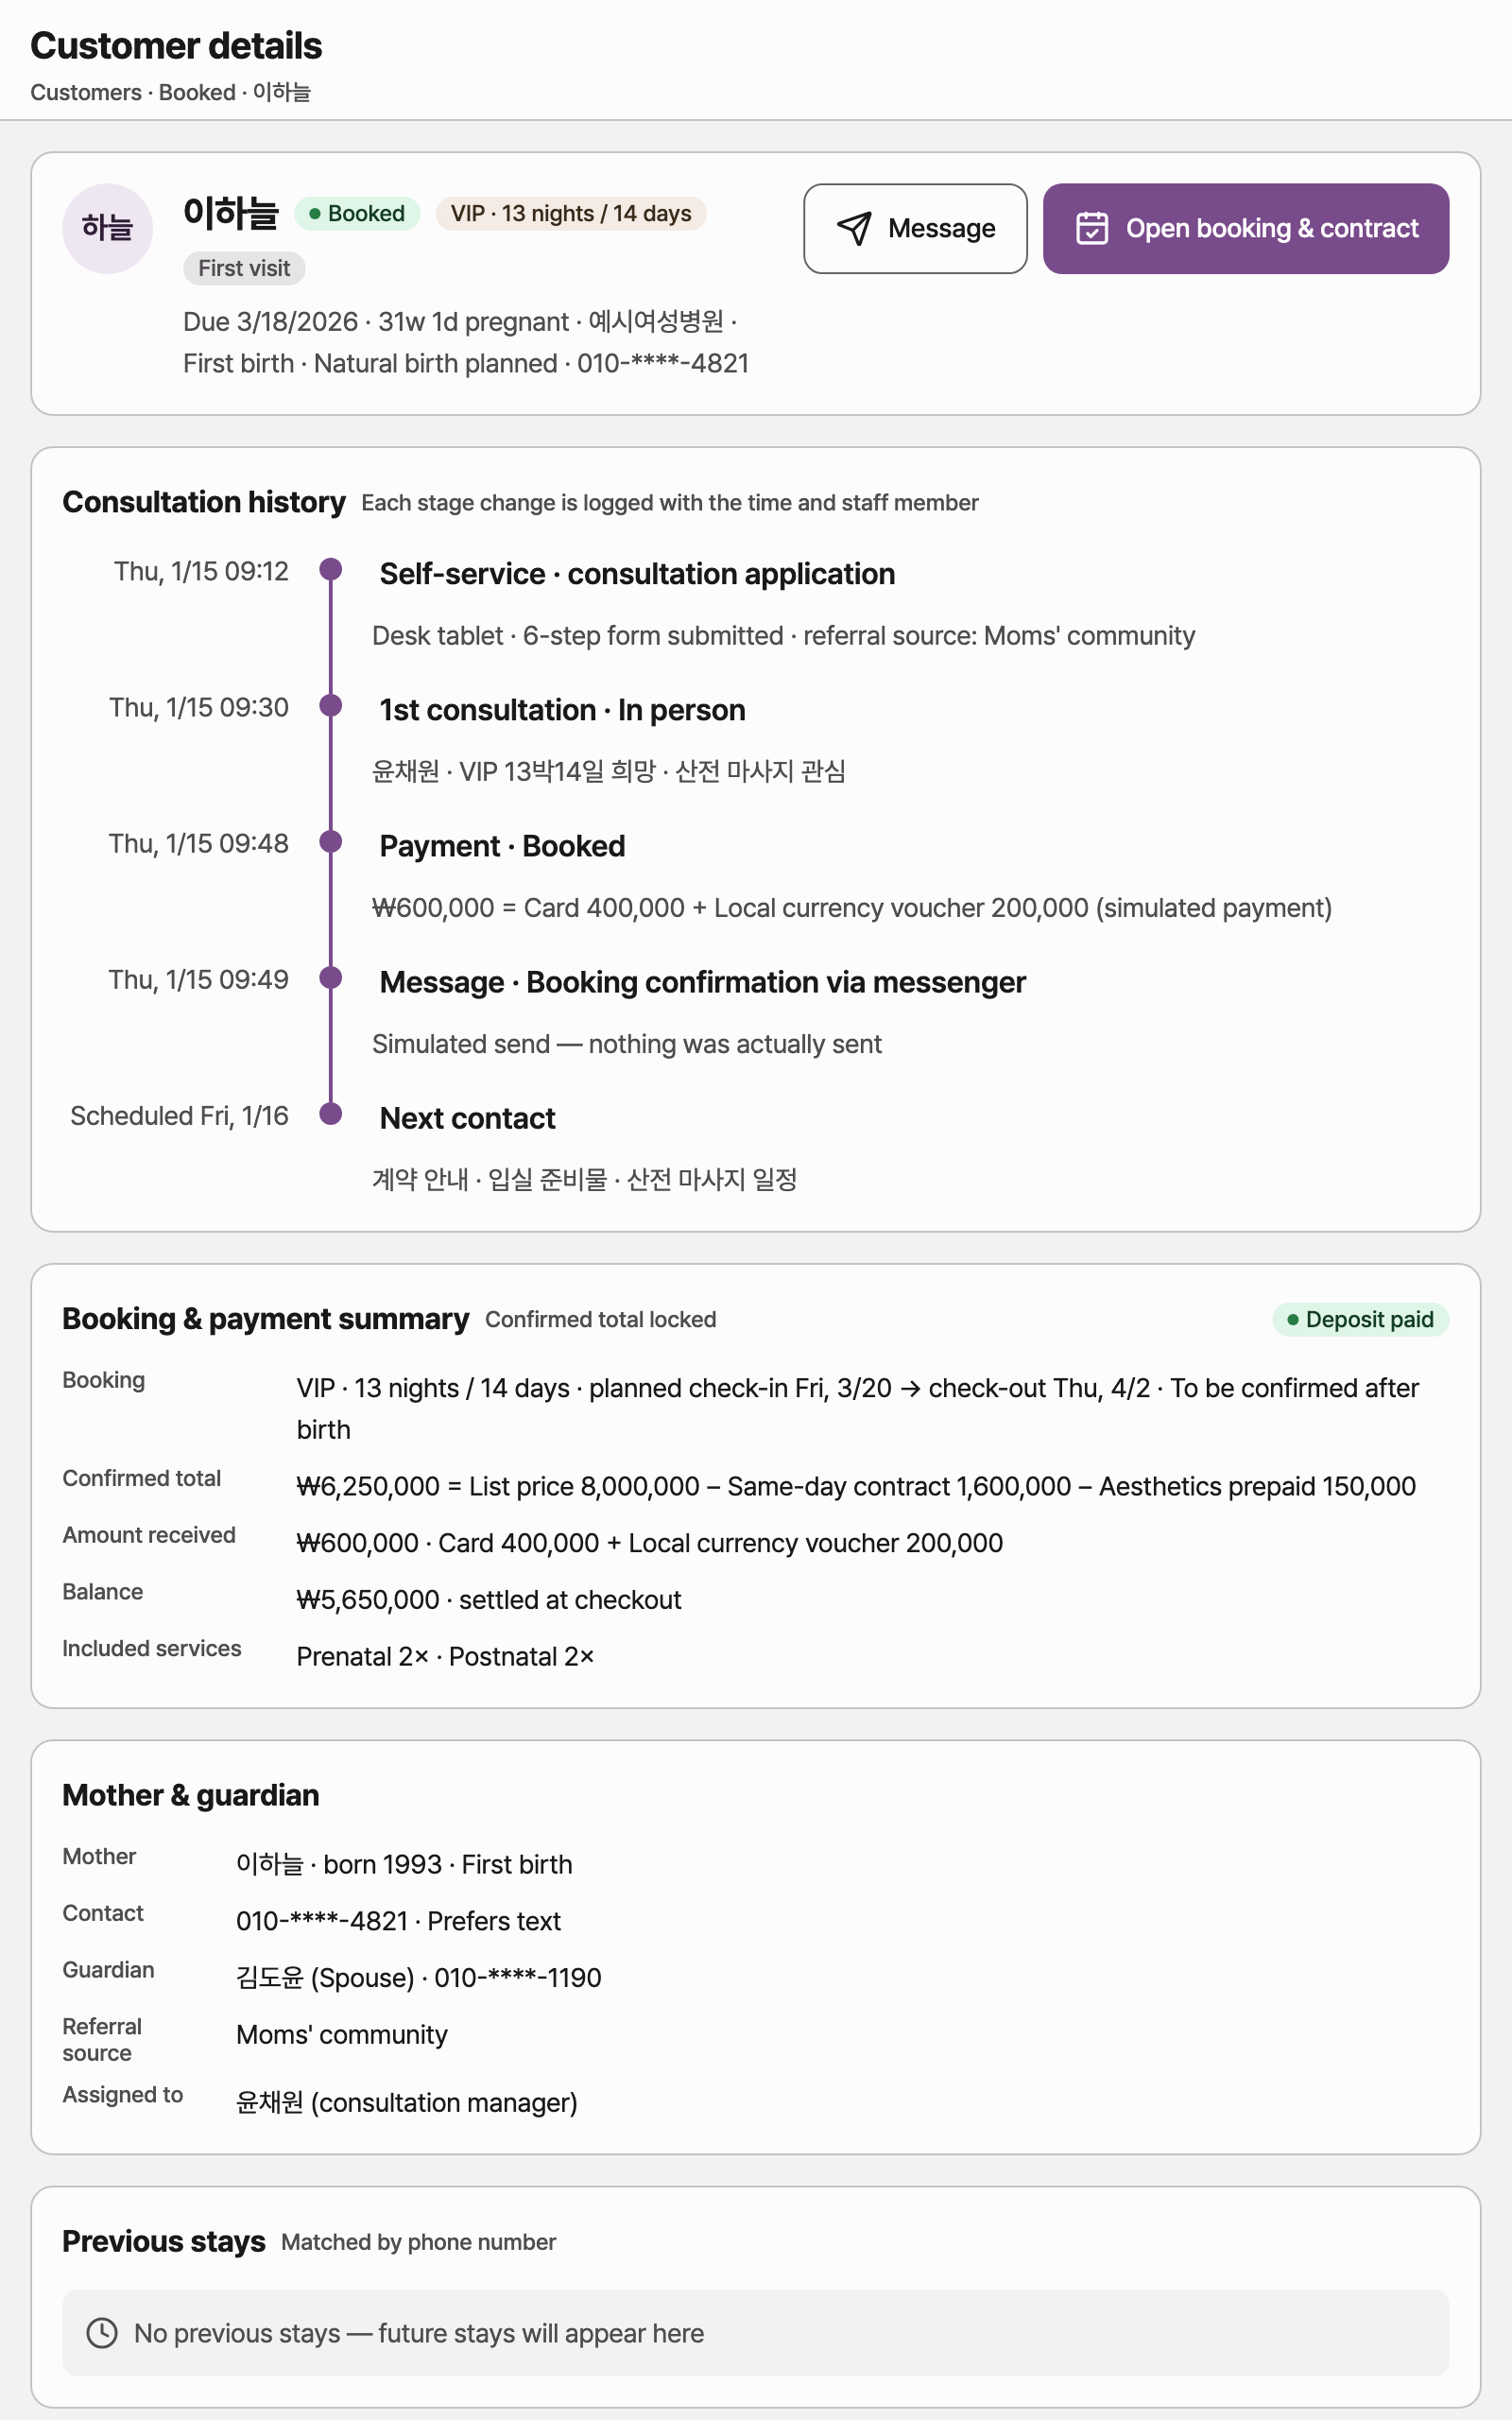1512x2420 pixels.
Task: Click the 'Consultation history' section heading
Action: [204, 502]
